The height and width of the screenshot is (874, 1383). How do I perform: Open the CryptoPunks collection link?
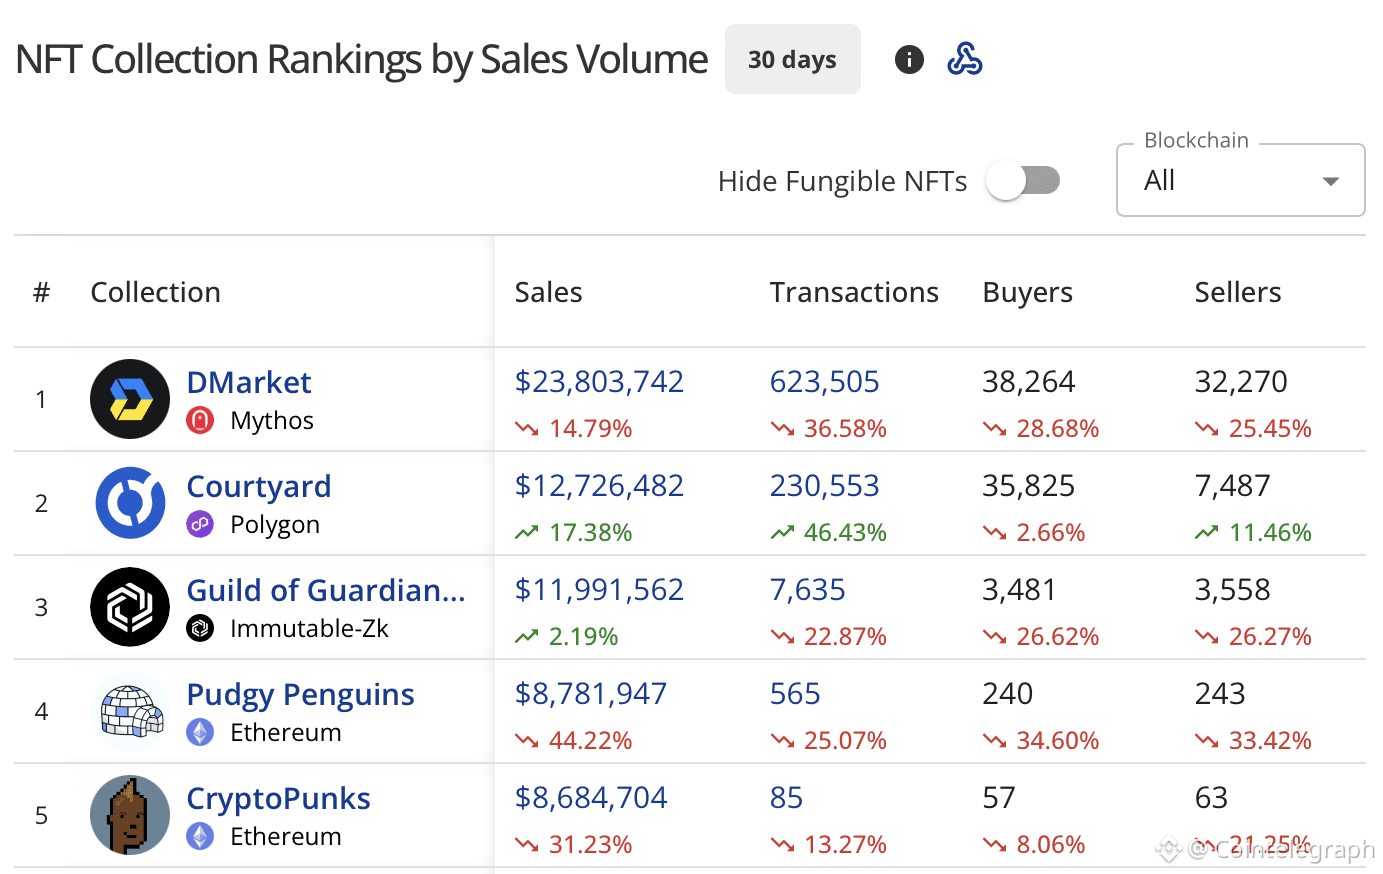pos(278,798)
